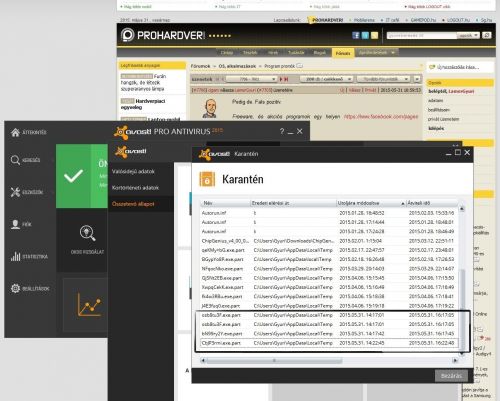Click the red next-page arrows in forum toolbar
500x401 pixels.
(x=284, y=79)
